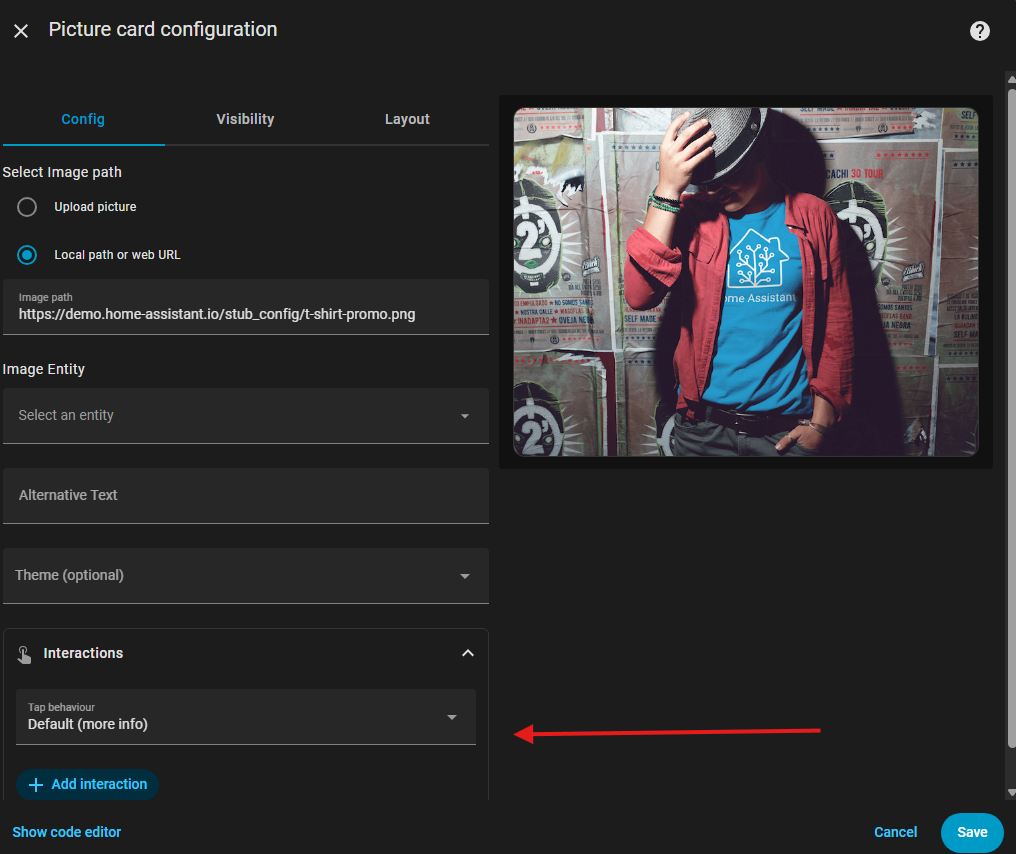
Task: Open the help icon at top right
Action: click(979, 31)
